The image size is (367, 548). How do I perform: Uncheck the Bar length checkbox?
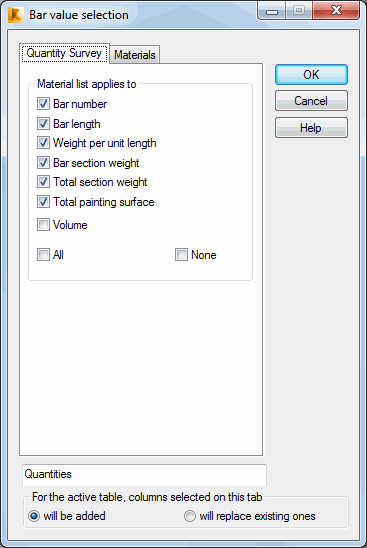coord(43,124)
